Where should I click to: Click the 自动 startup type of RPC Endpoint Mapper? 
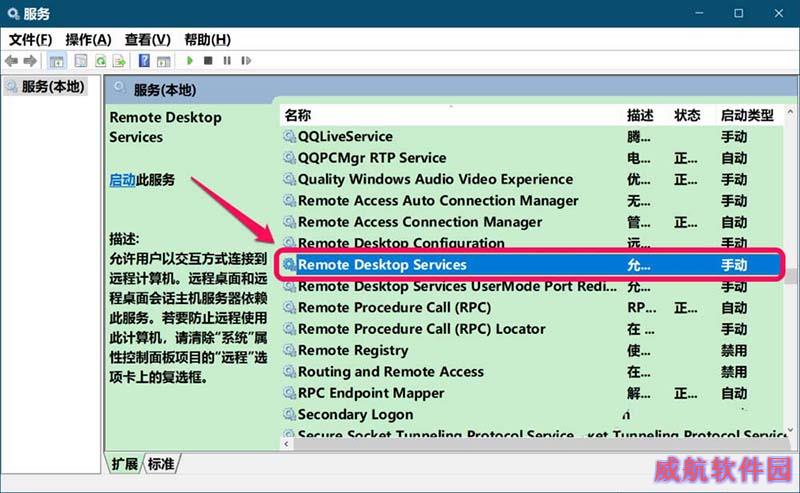[x=734, y=393]
